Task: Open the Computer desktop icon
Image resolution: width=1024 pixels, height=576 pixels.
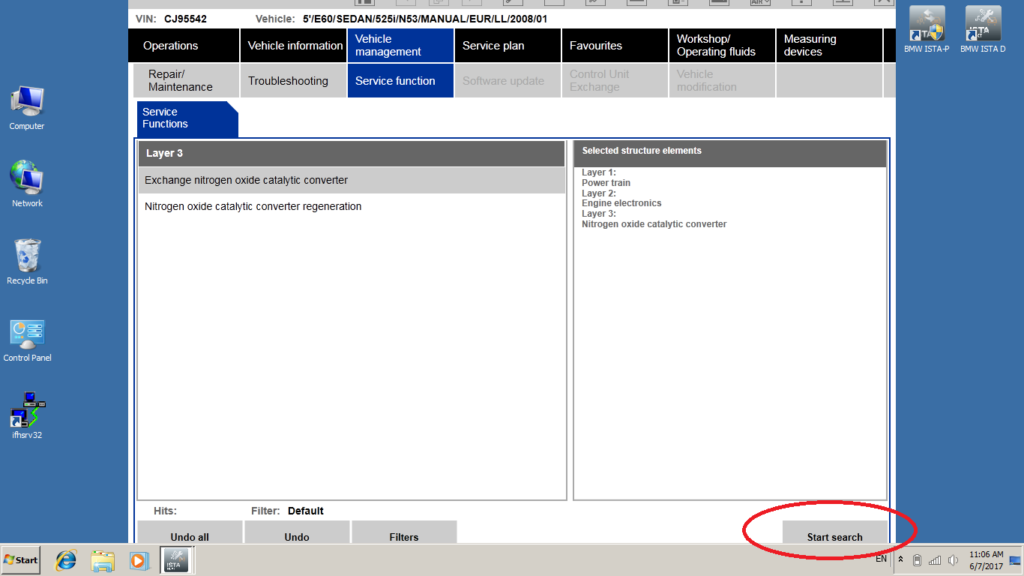Action: pos(27,108)
